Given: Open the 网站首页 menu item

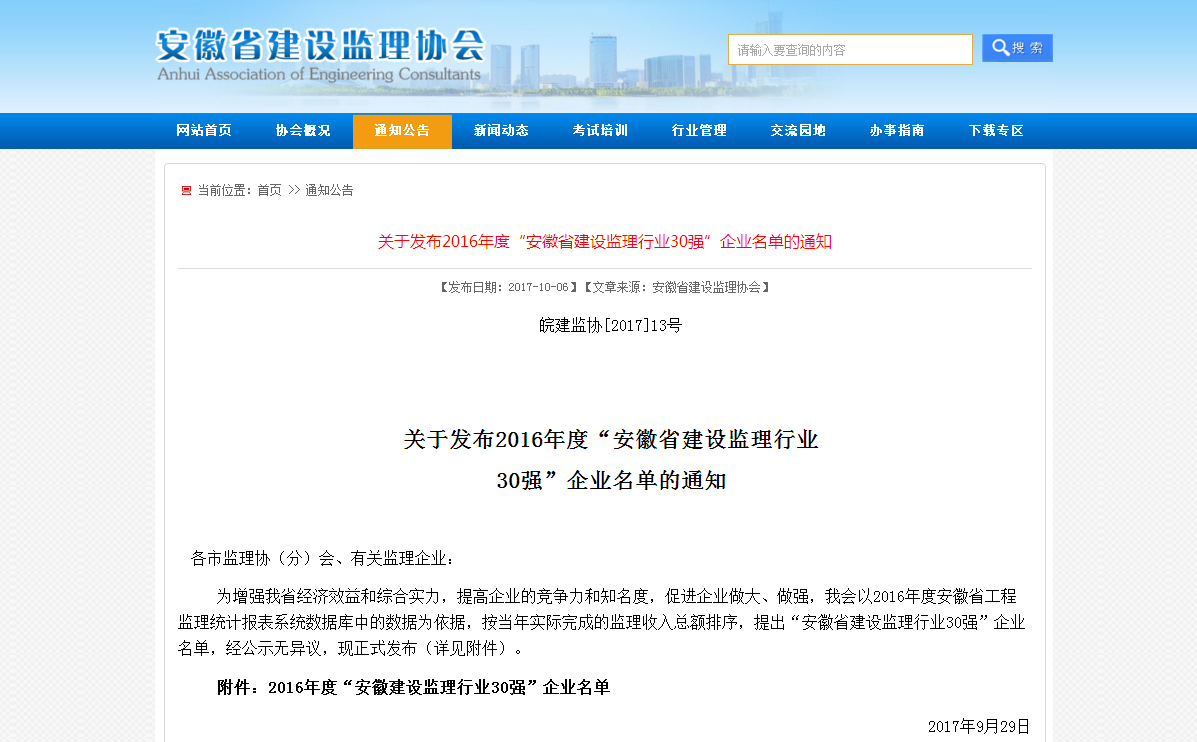Looking at the screenshot, I should click(204, 131).
